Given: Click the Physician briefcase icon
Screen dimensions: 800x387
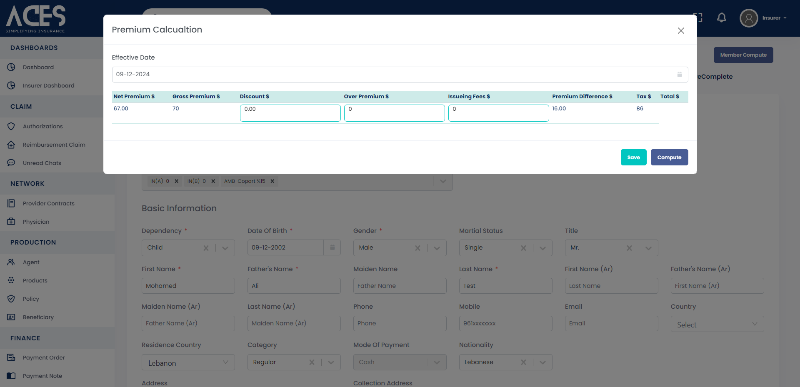Looking at the screenshot, I should pyautogui.click(x=11, y=222).
